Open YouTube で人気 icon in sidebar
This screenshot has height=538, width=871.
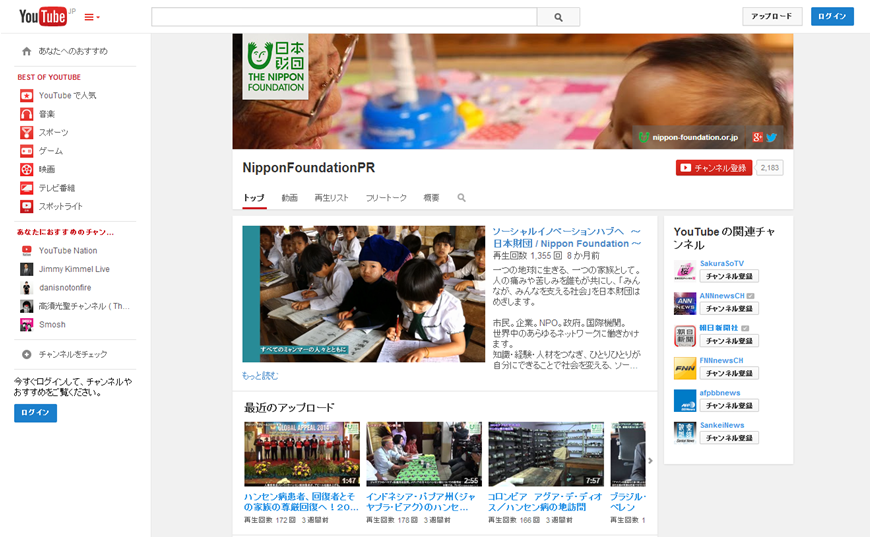(27, 95)
